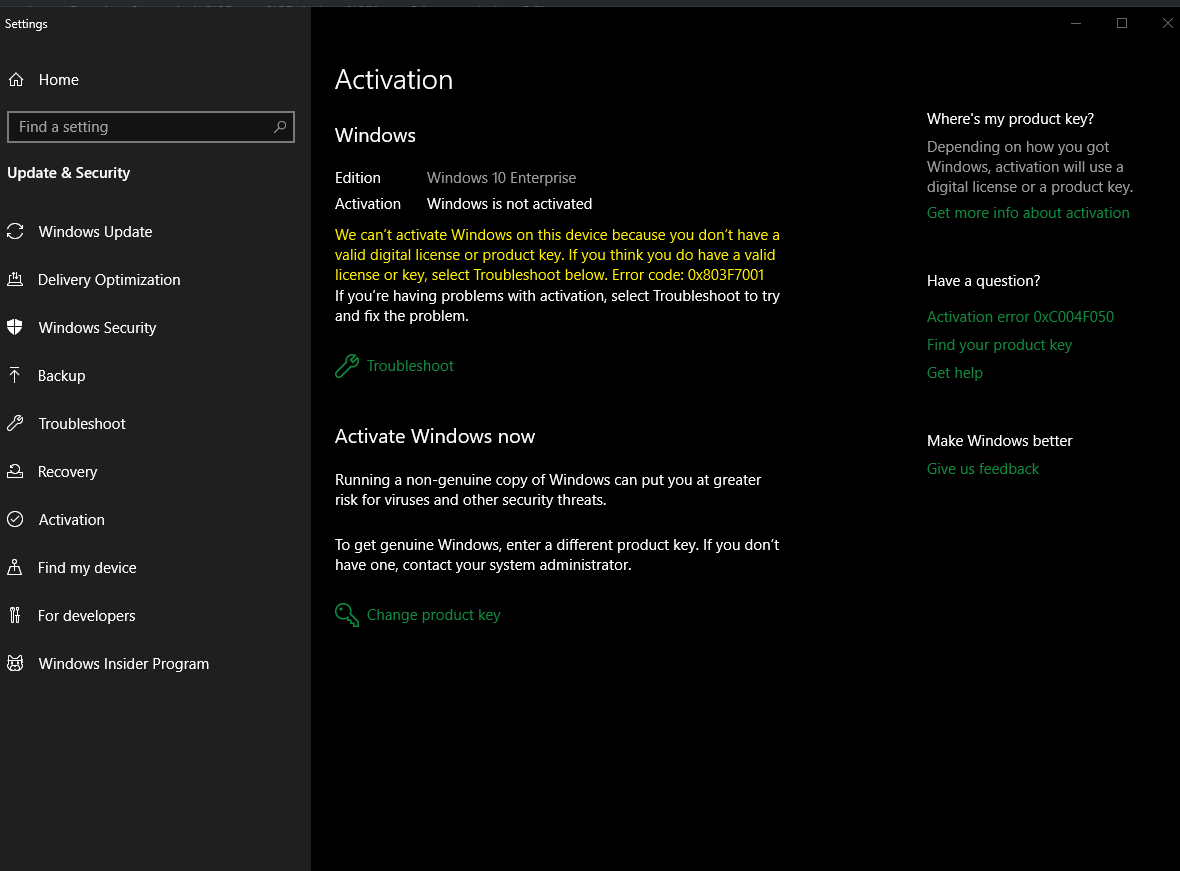Maximize the Settings window
The height and width of the screenshot is (871, 1180).
[1122, 23]
